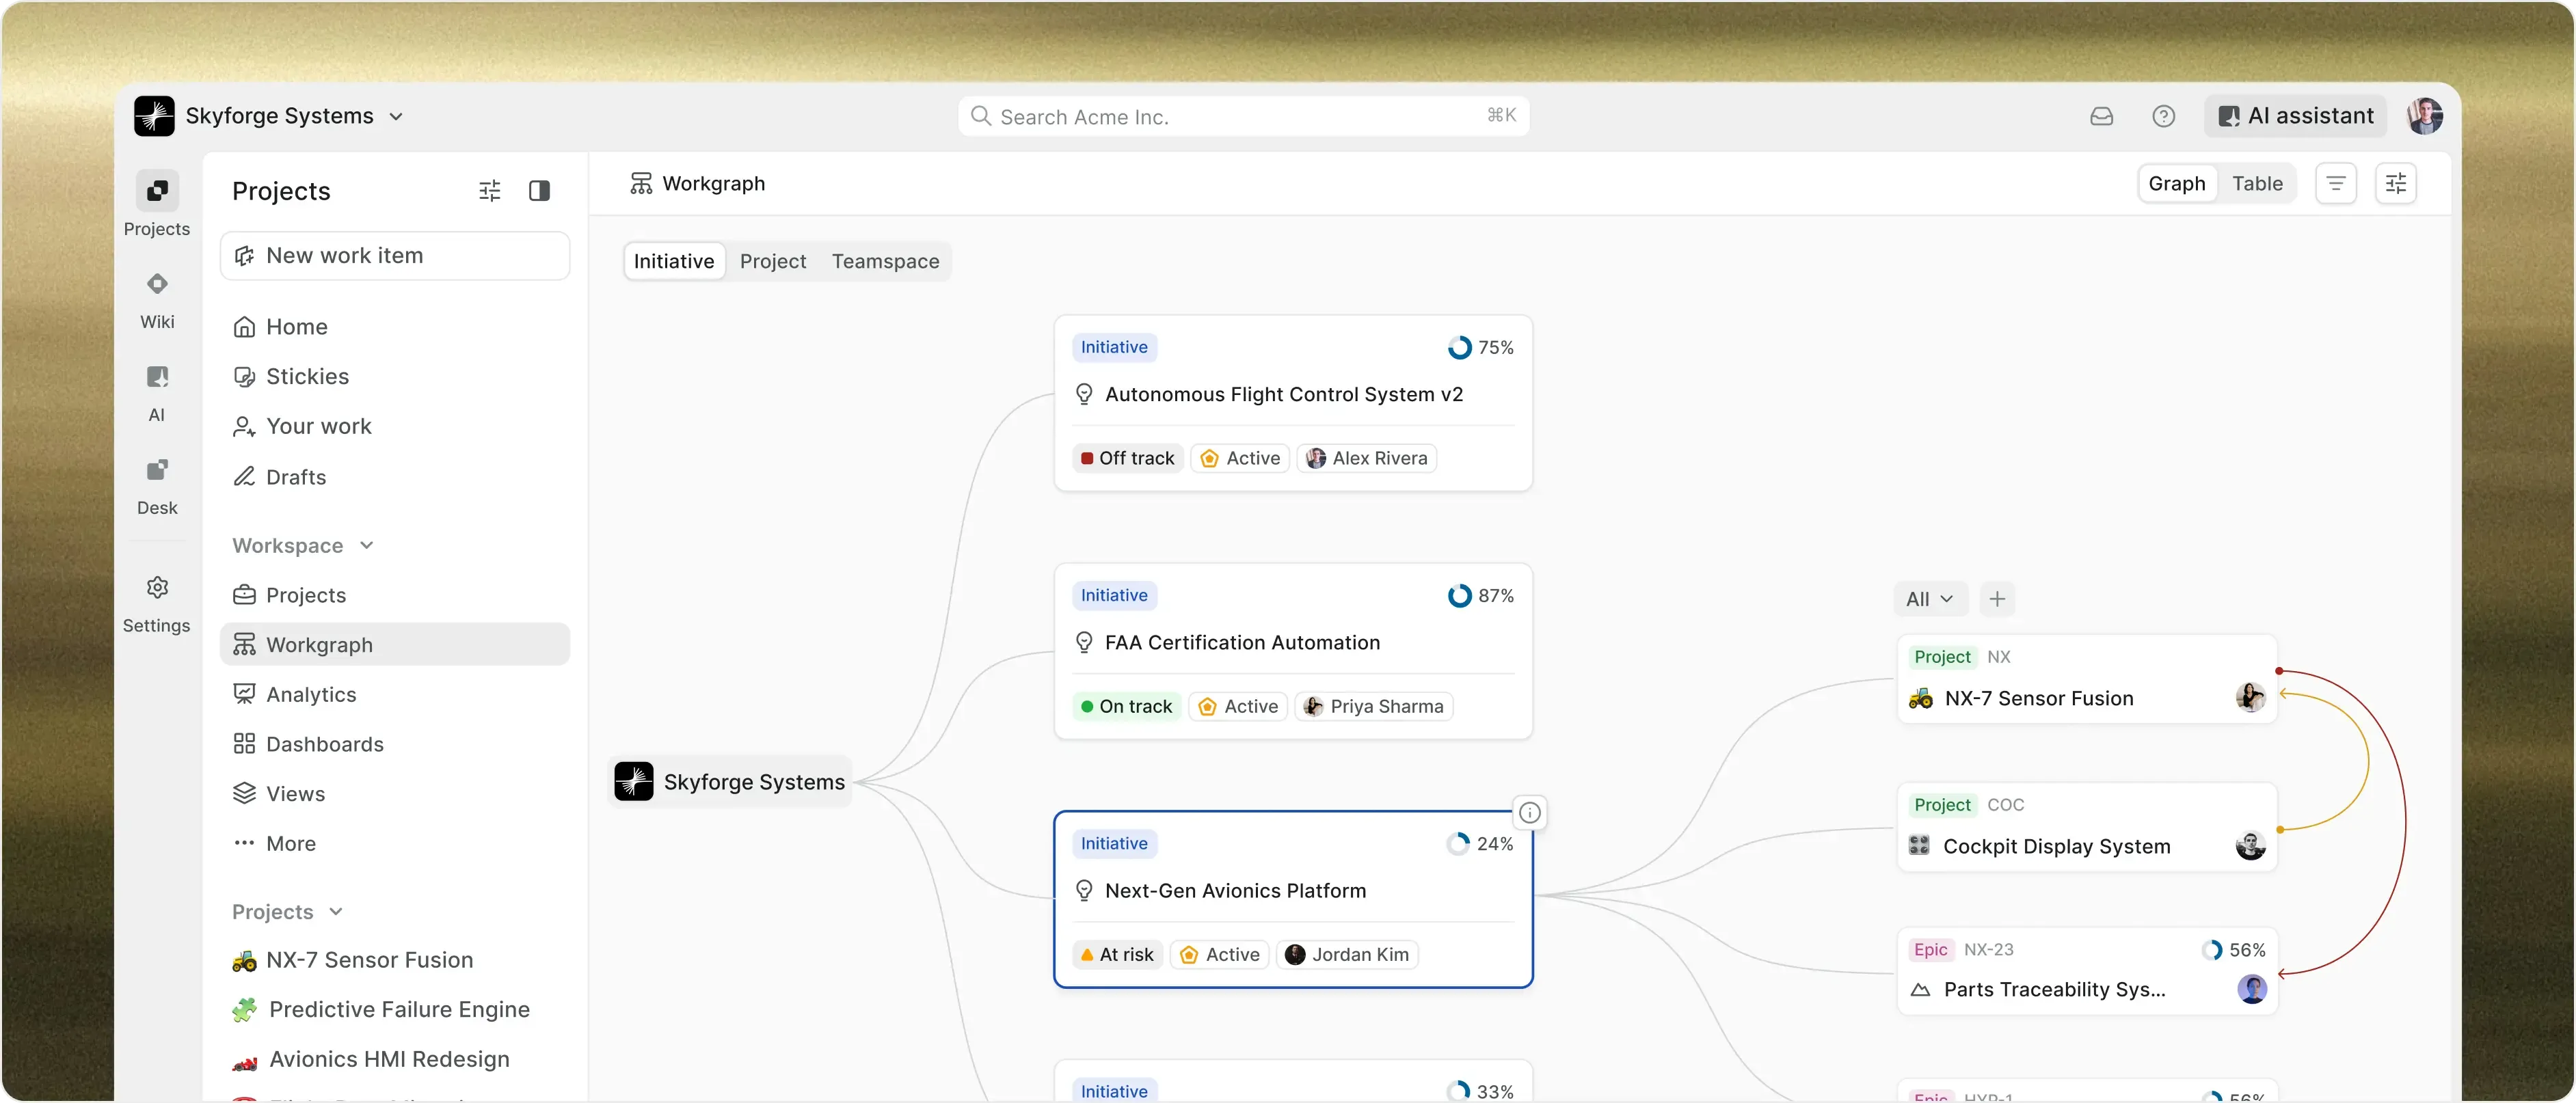Click the Workgraph filter lines icon
This screenshot has height=1103, width=2576.
[x=2336, y=184]
